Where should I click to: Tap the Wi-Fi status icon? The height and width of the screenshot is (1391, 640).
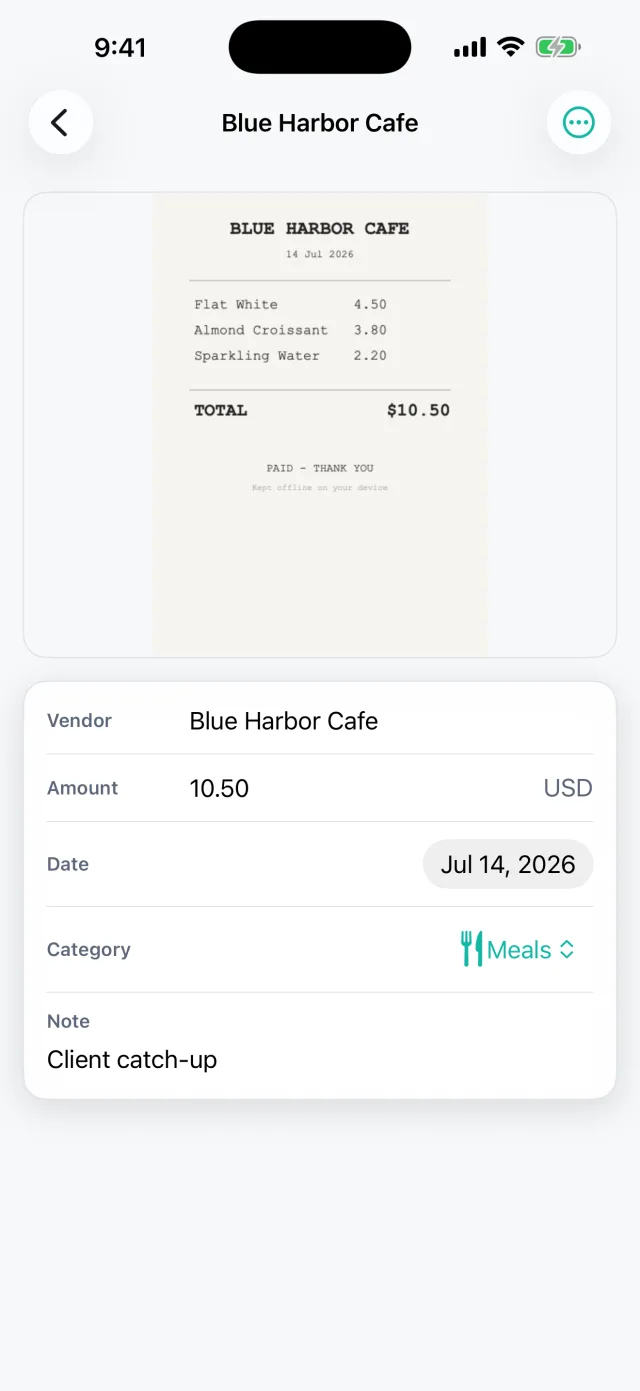(x=511, y=47)
